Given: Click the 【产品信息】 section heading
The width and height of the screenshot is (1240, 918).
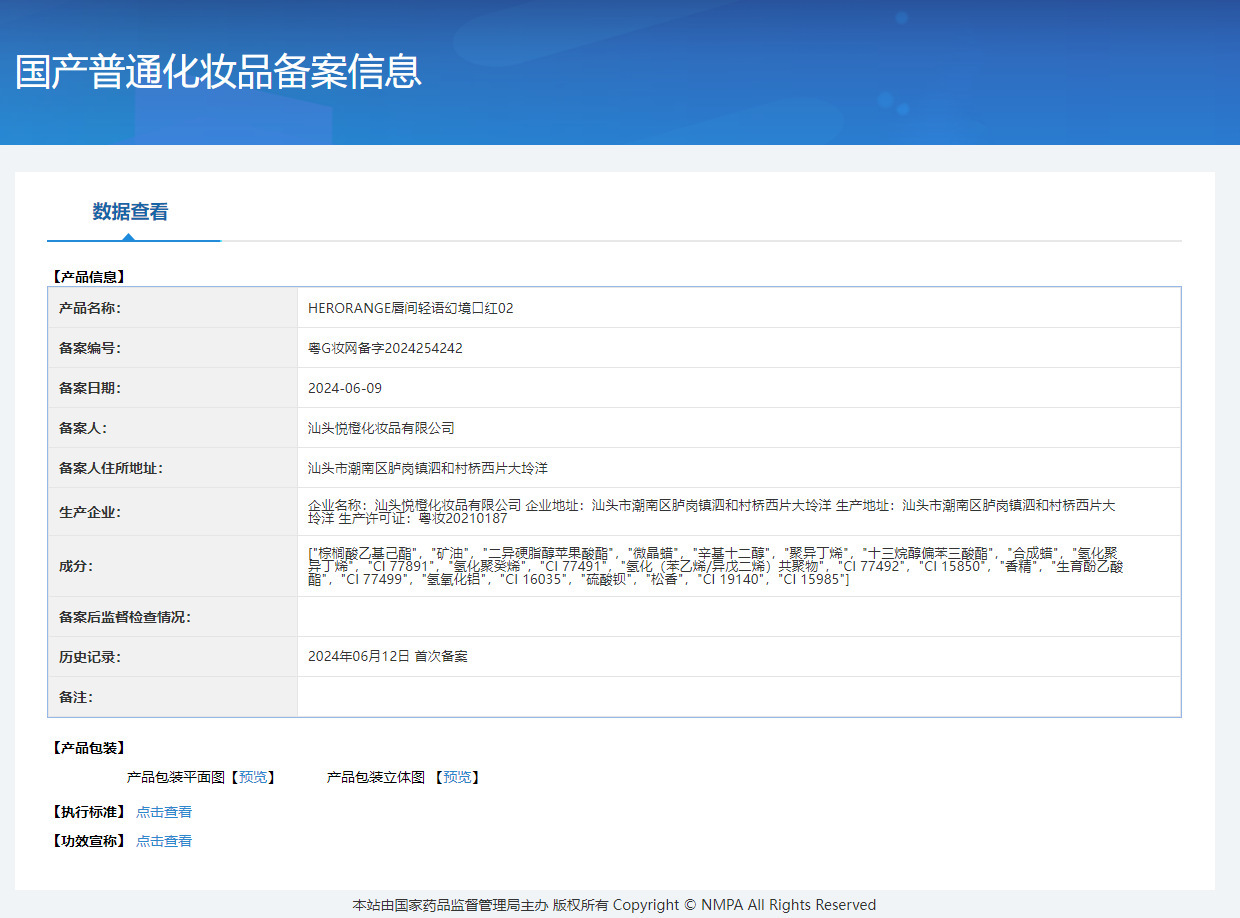Looking at the screenshot, I should point(87,277).
